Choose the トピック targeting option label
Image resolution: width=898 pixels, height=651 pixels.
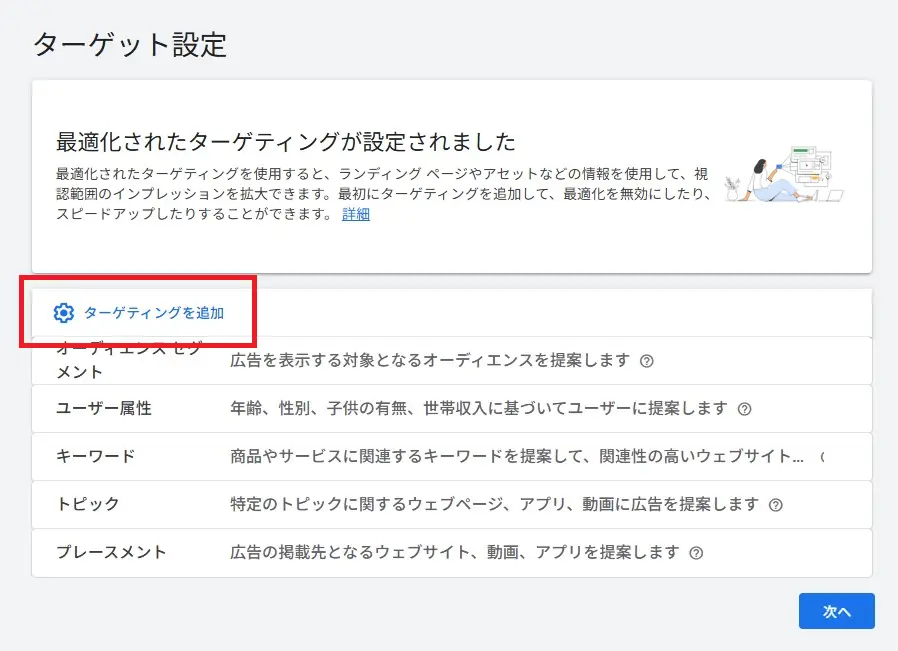90,505
